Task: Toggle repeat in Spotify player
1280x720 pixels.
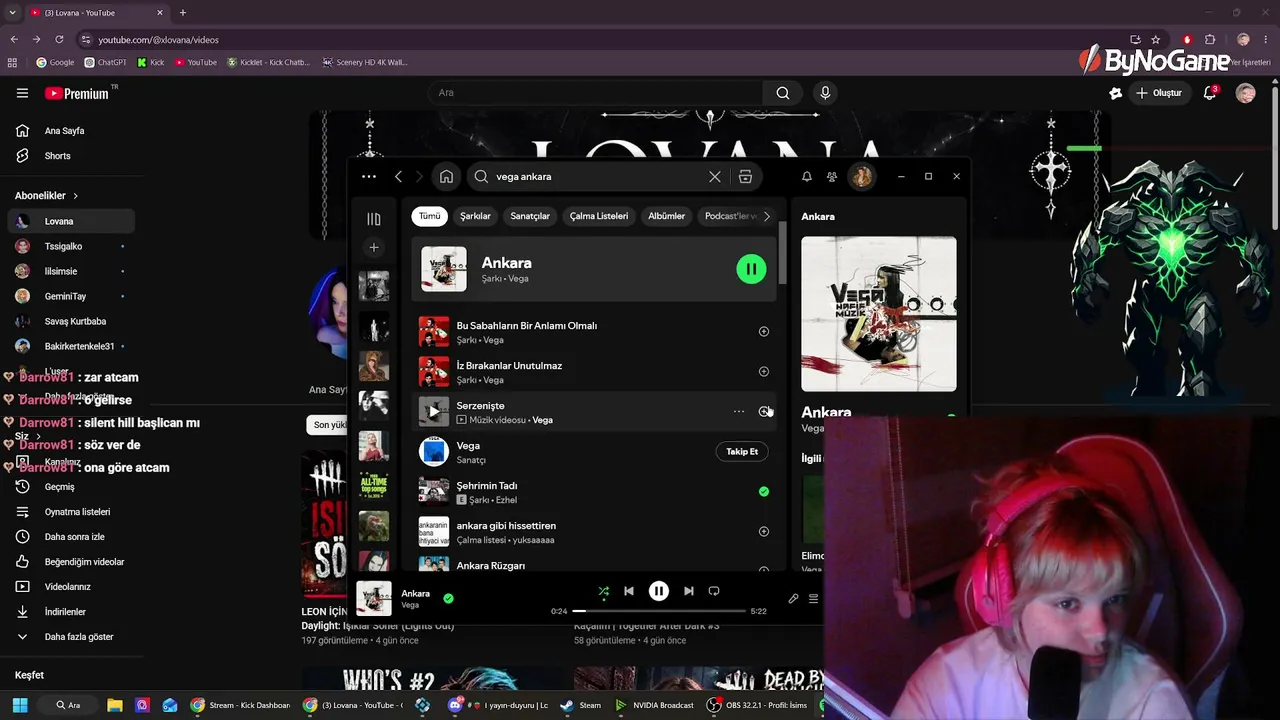Action: pyautogui.click(x=714, y=591)
